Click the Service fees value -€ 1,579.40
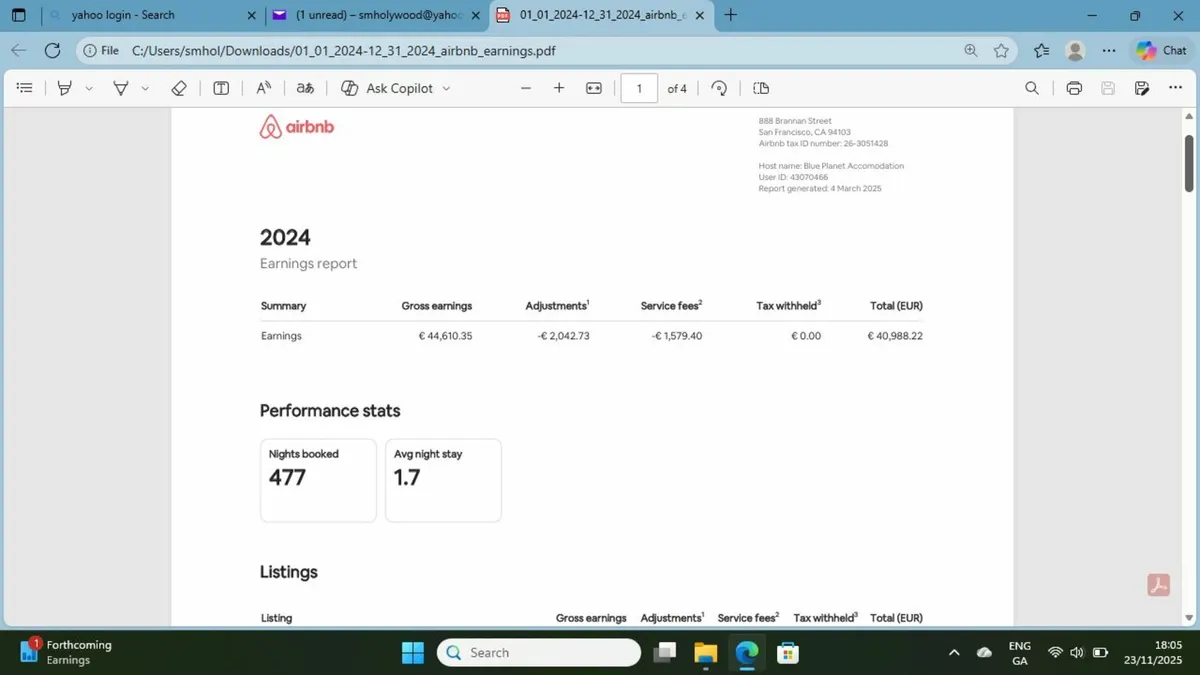1200x675 pixels. point(676,336)
